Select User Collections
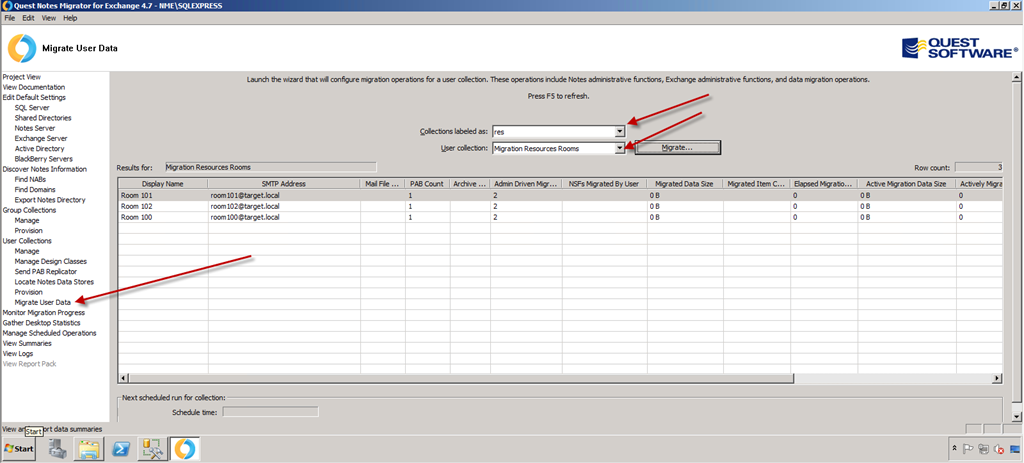Viewport: 1024px width, 463px height. [27, 241]
